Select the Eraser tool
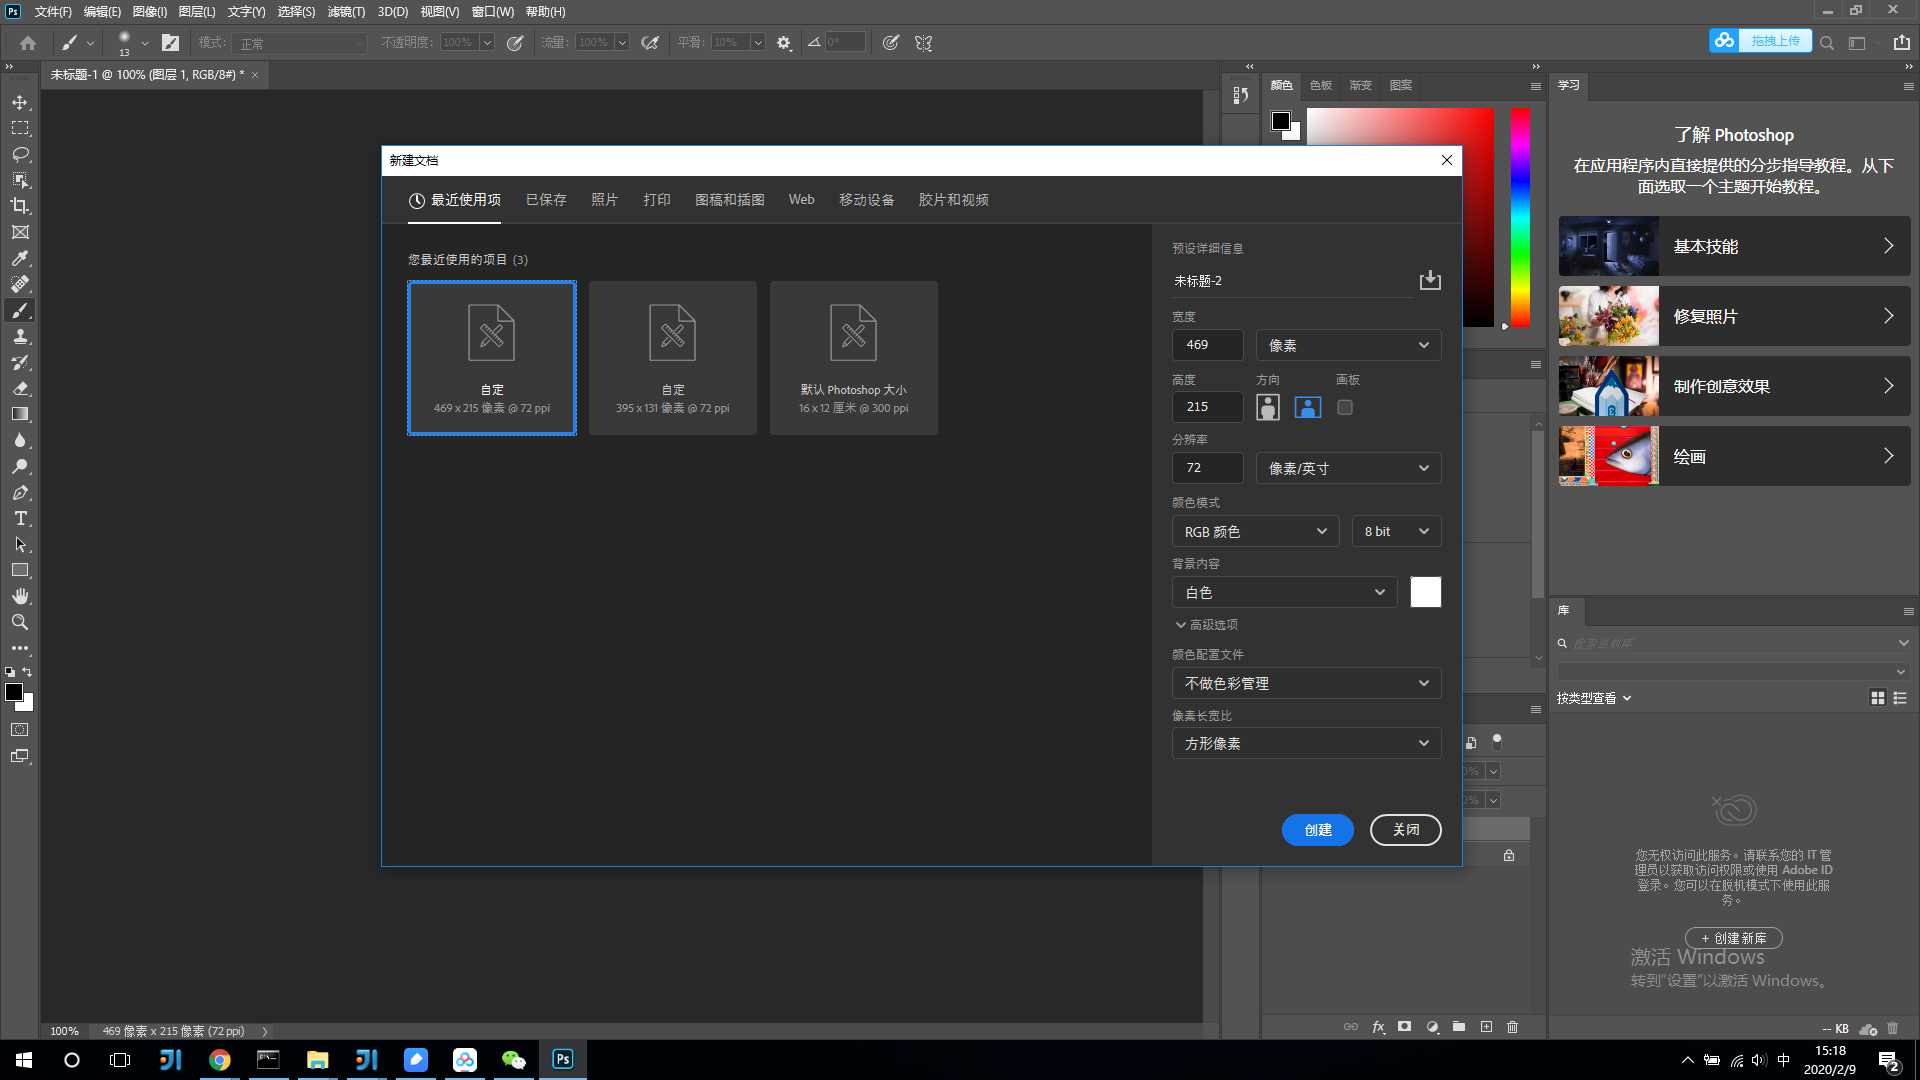The height and width of the screenshot is (1080, 1920). point(20,388)
